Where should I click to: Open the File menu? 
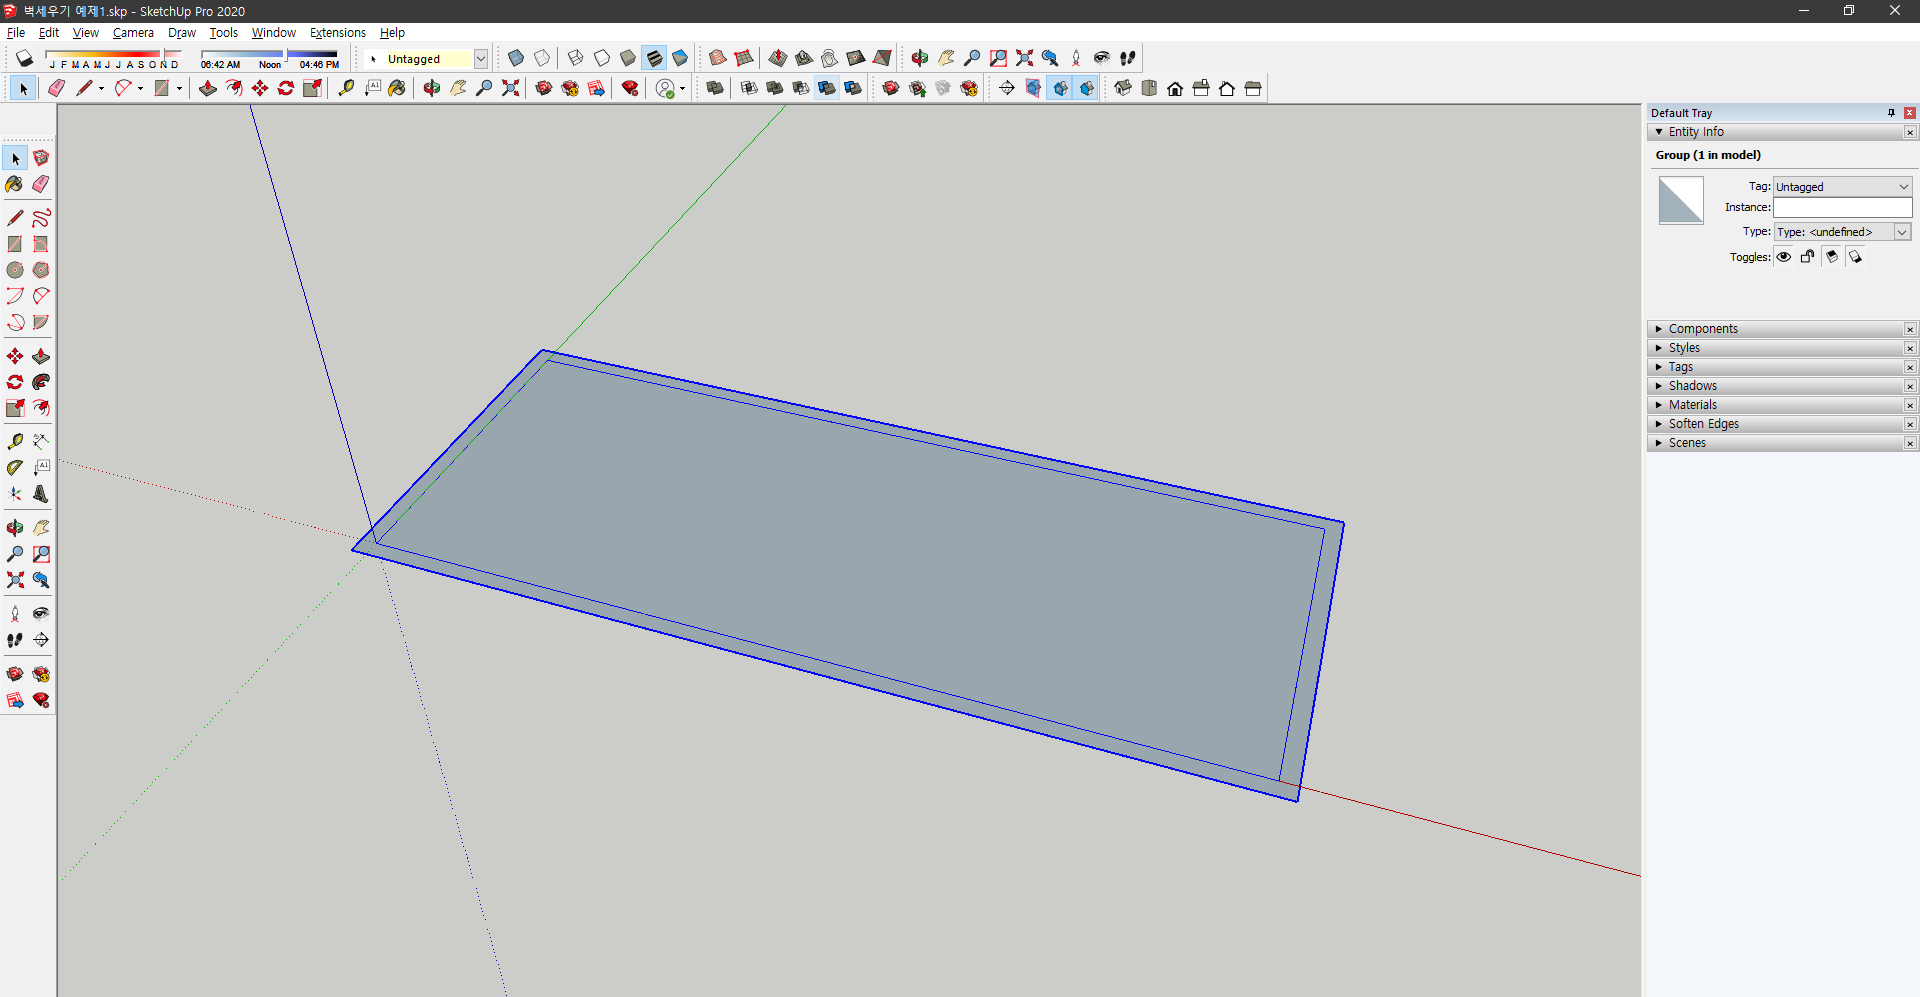coord(16,33)
